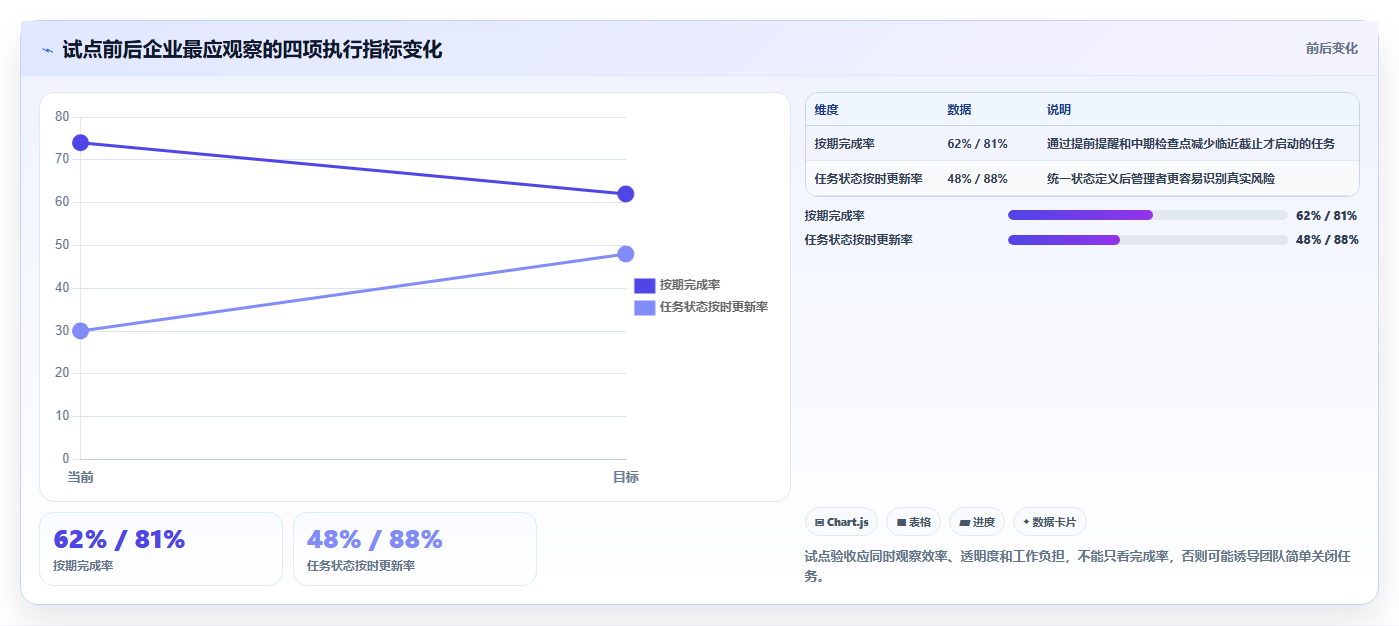
Task: Click the 按期完成率 data point at 62
Action: 625,194
